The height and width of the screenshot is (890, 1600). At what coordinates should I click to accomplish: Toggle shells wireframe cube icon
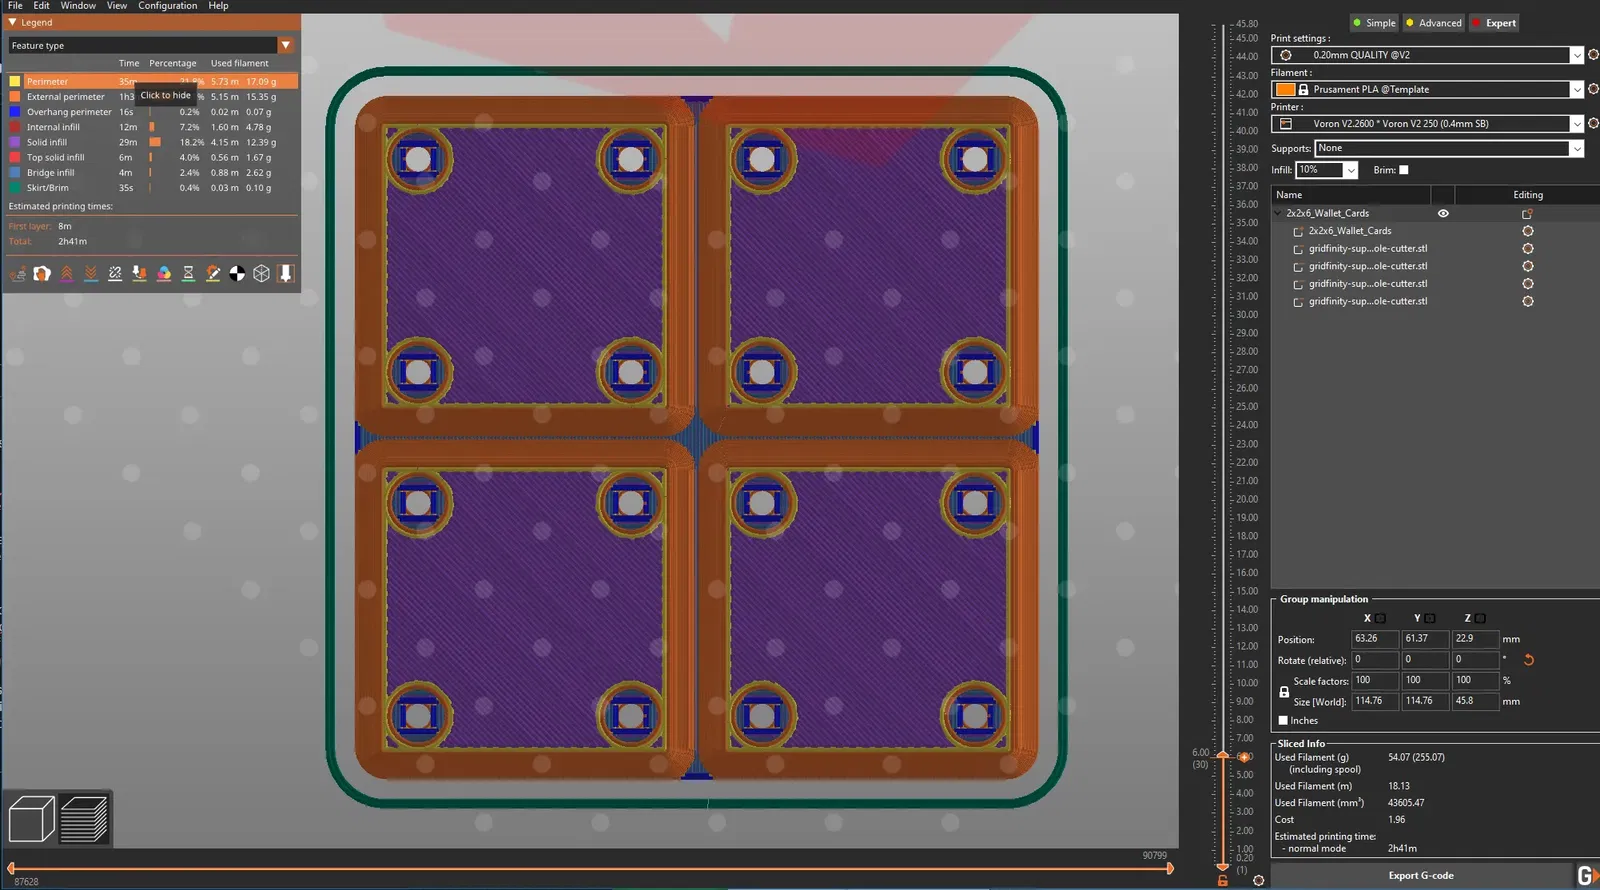[261, 274]
